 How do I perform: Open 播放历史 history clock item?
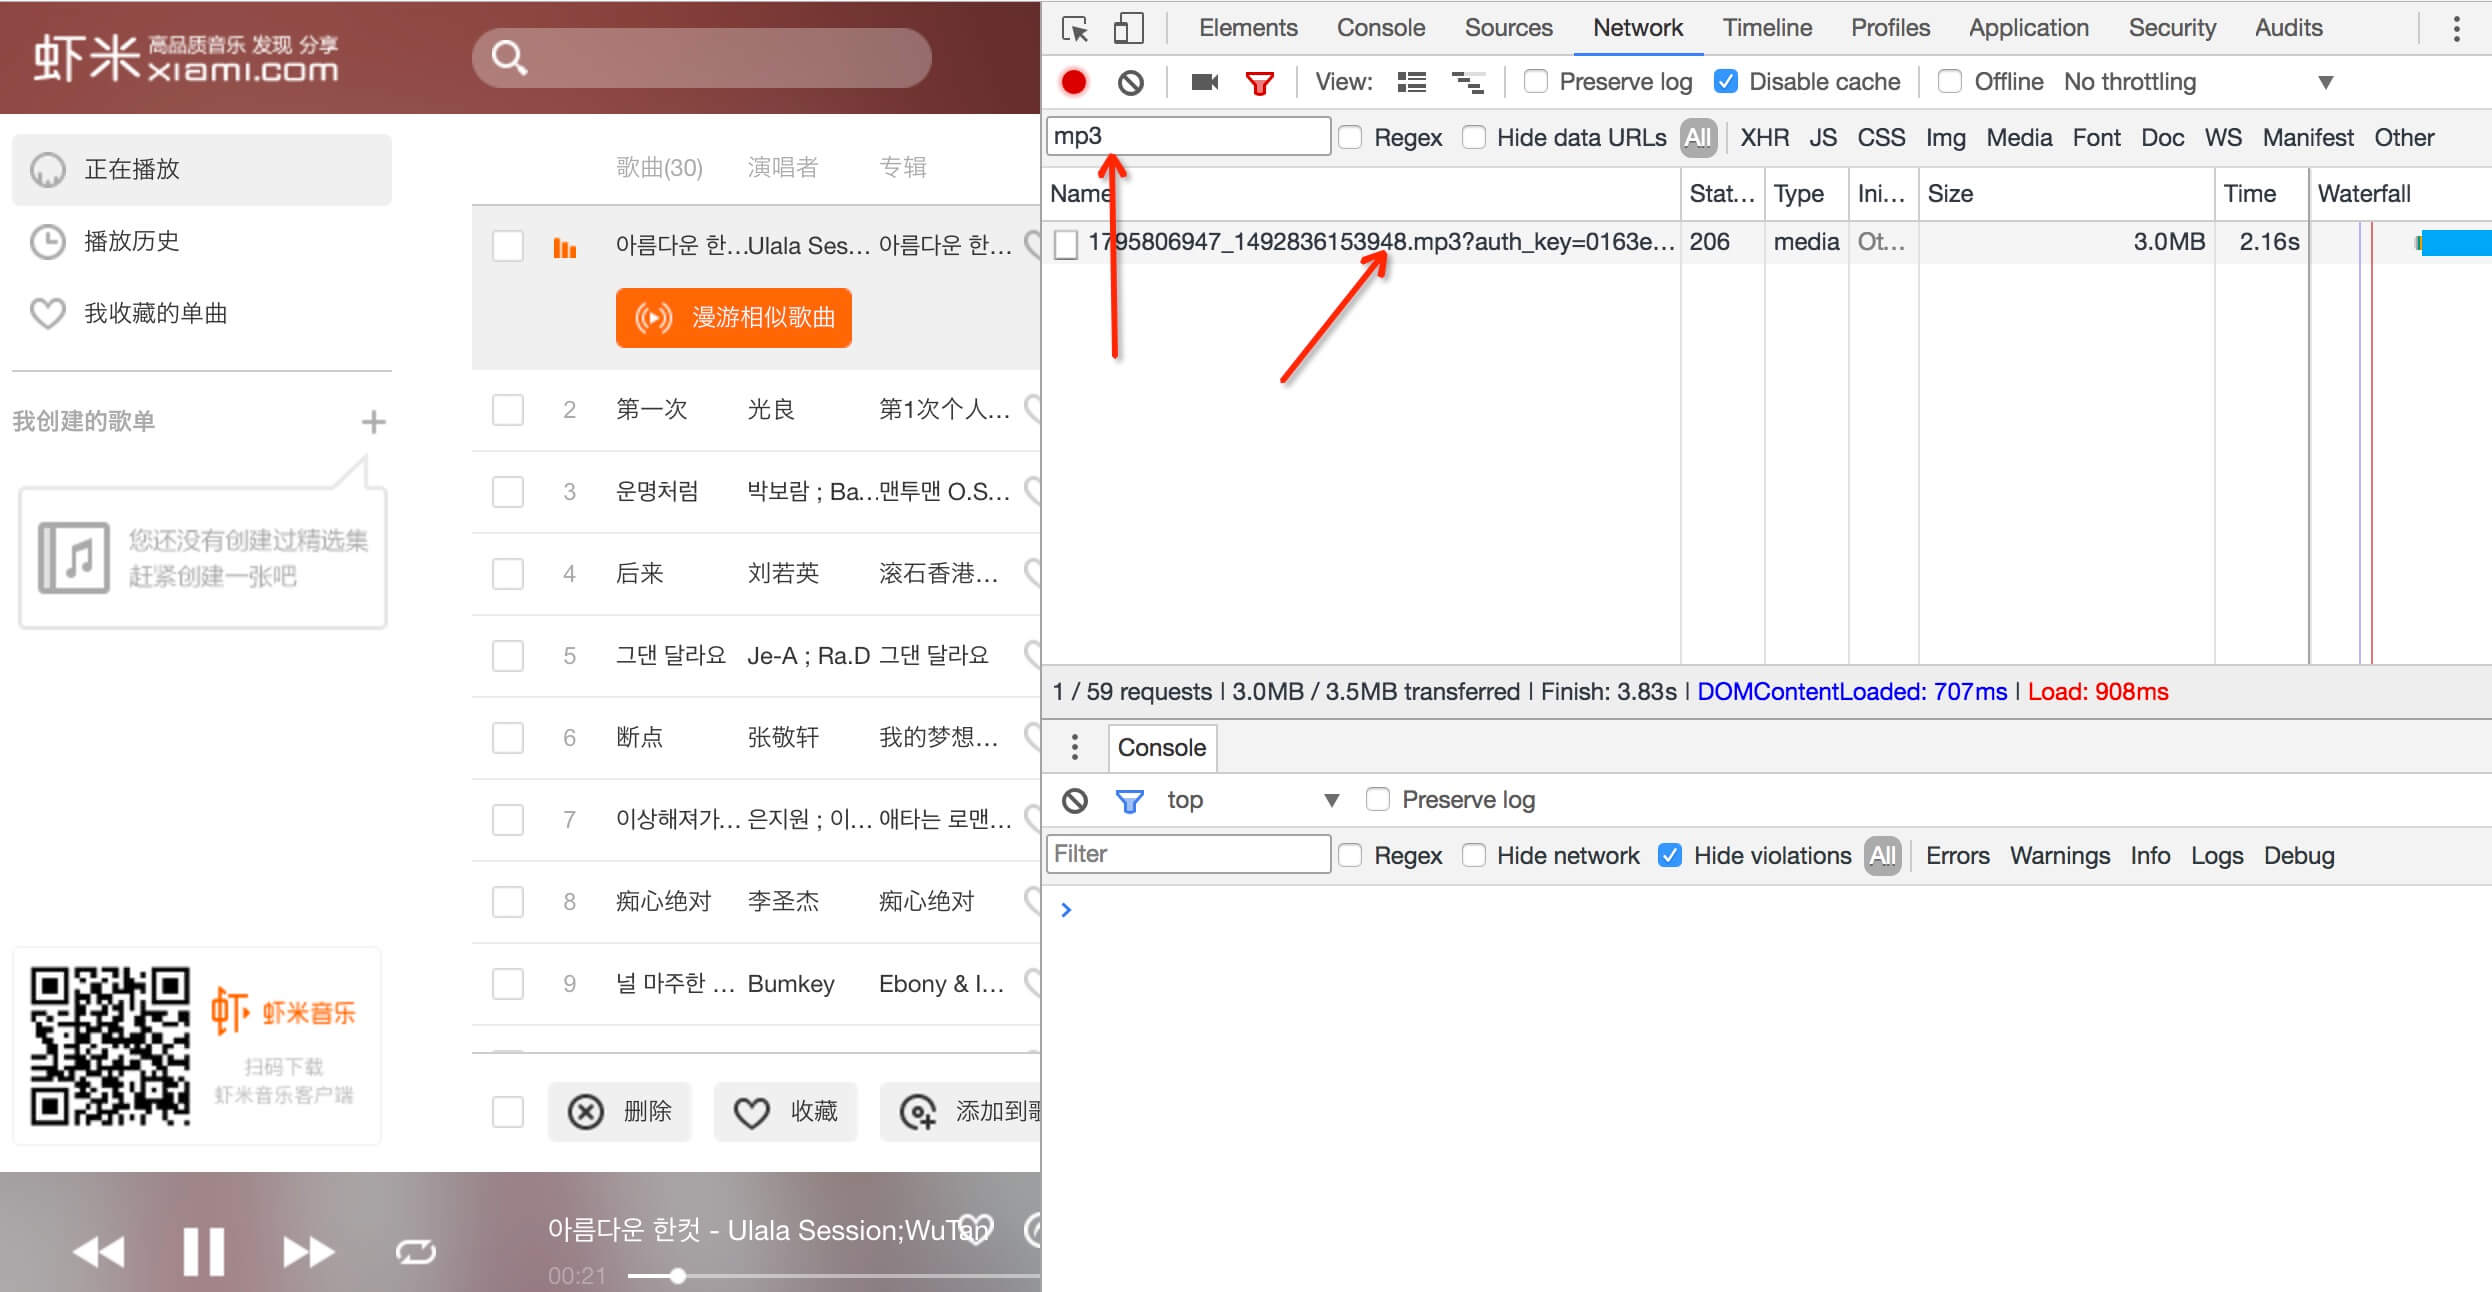(201, 241)
